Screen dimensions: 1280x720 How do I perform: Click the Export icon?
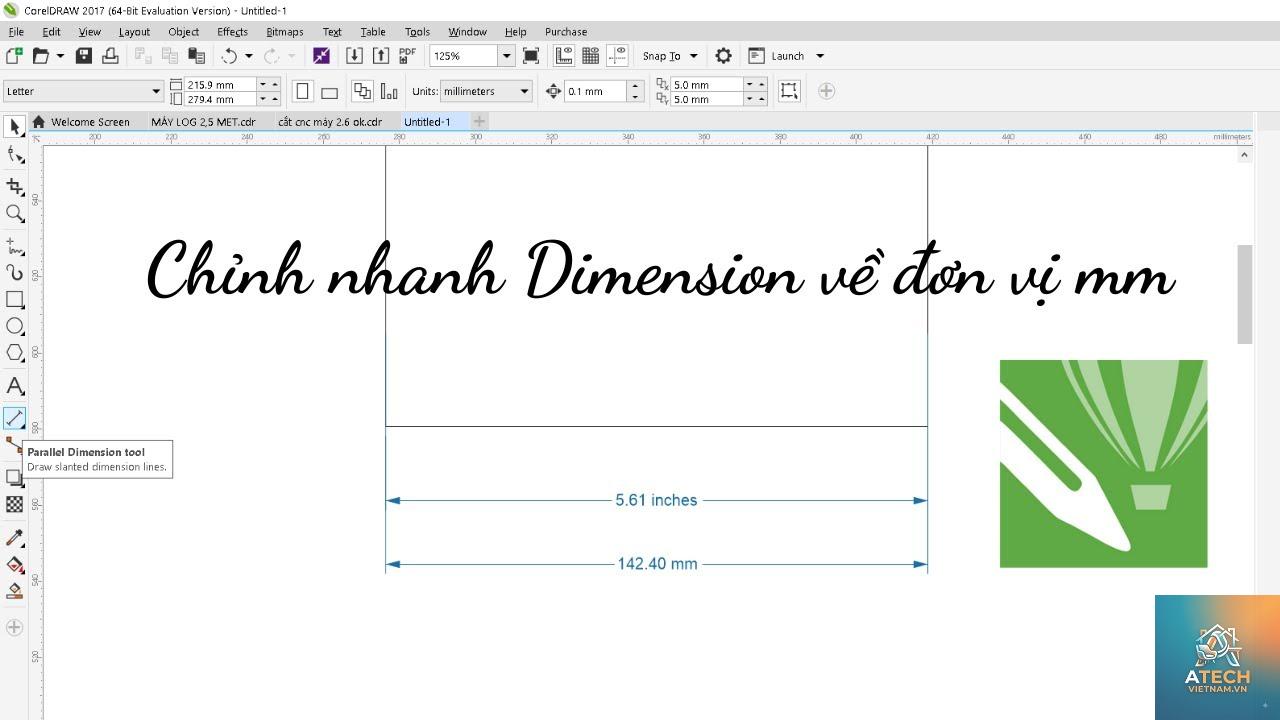pyautogui.click(x=381, y=56)
